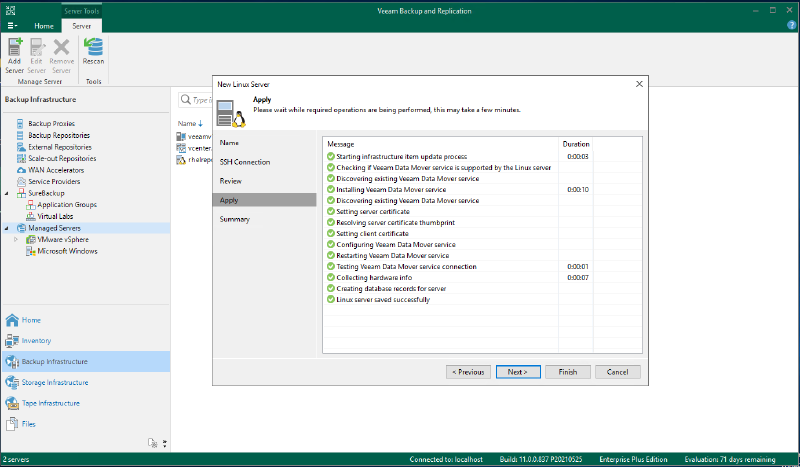The width and height of the screenshot is (800, 467).
Task: Select 'Setting server certificate' row
Action: coord(483,211)
